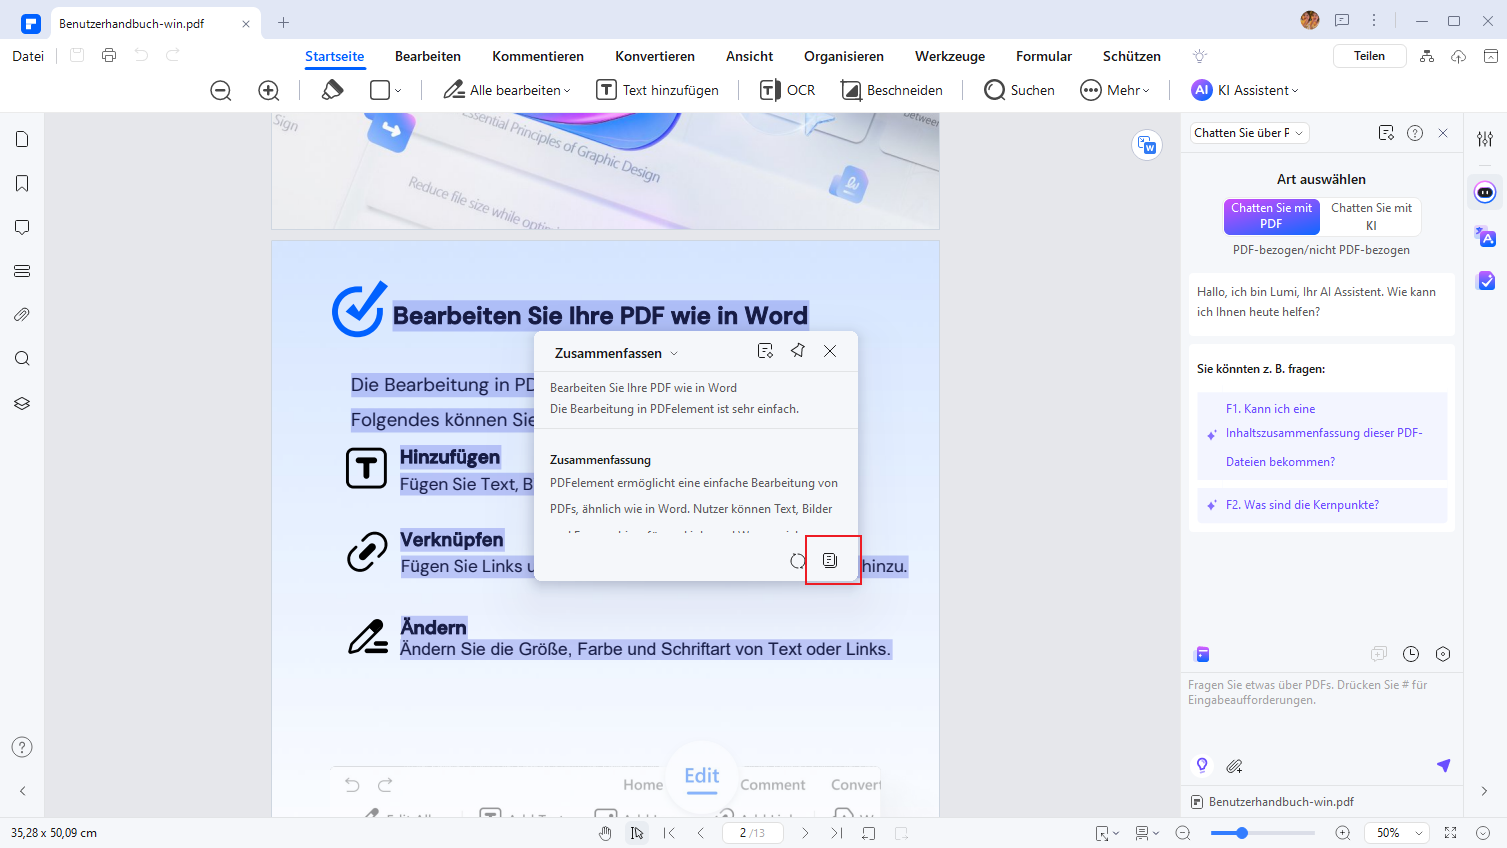
Task: Click the prompt lightbulb icon below chat input
Action: tap(1202, 765)
